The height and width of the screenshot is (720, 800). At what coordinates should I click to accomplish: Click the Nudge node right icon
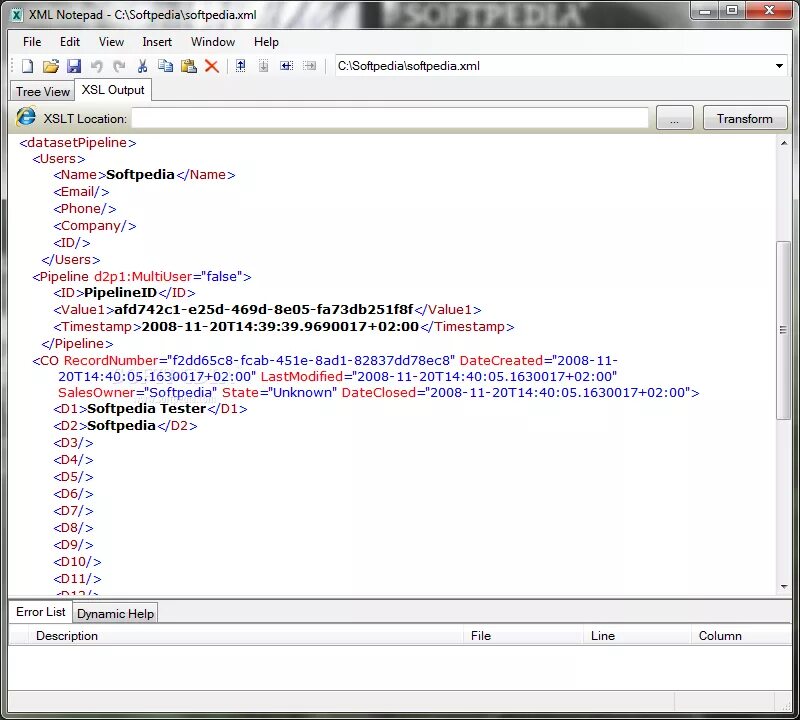pyautogui.click(x=309, y=66)
